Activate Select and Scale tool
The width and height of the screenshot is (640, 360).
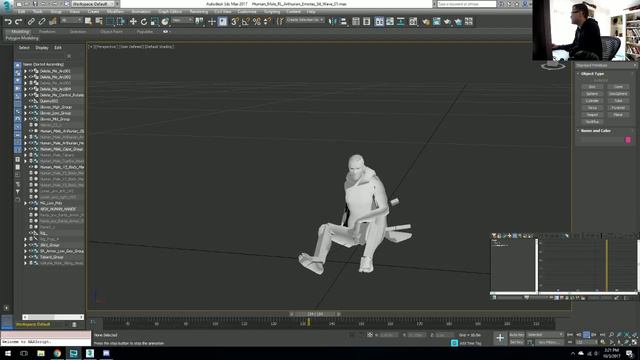(x=154, y=22)
